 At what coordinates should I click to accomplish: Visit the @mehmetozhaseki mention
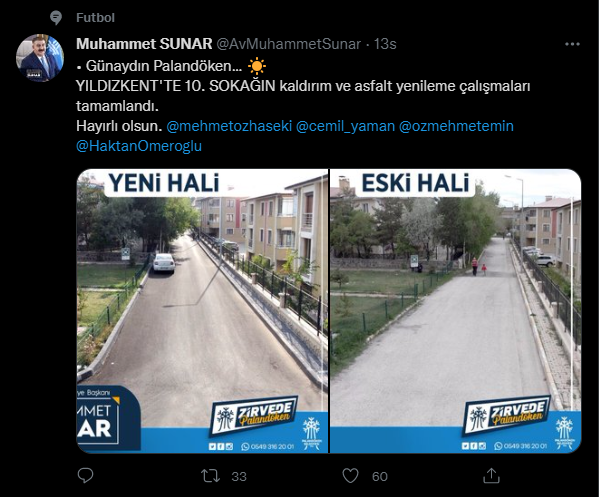[229, 126]
